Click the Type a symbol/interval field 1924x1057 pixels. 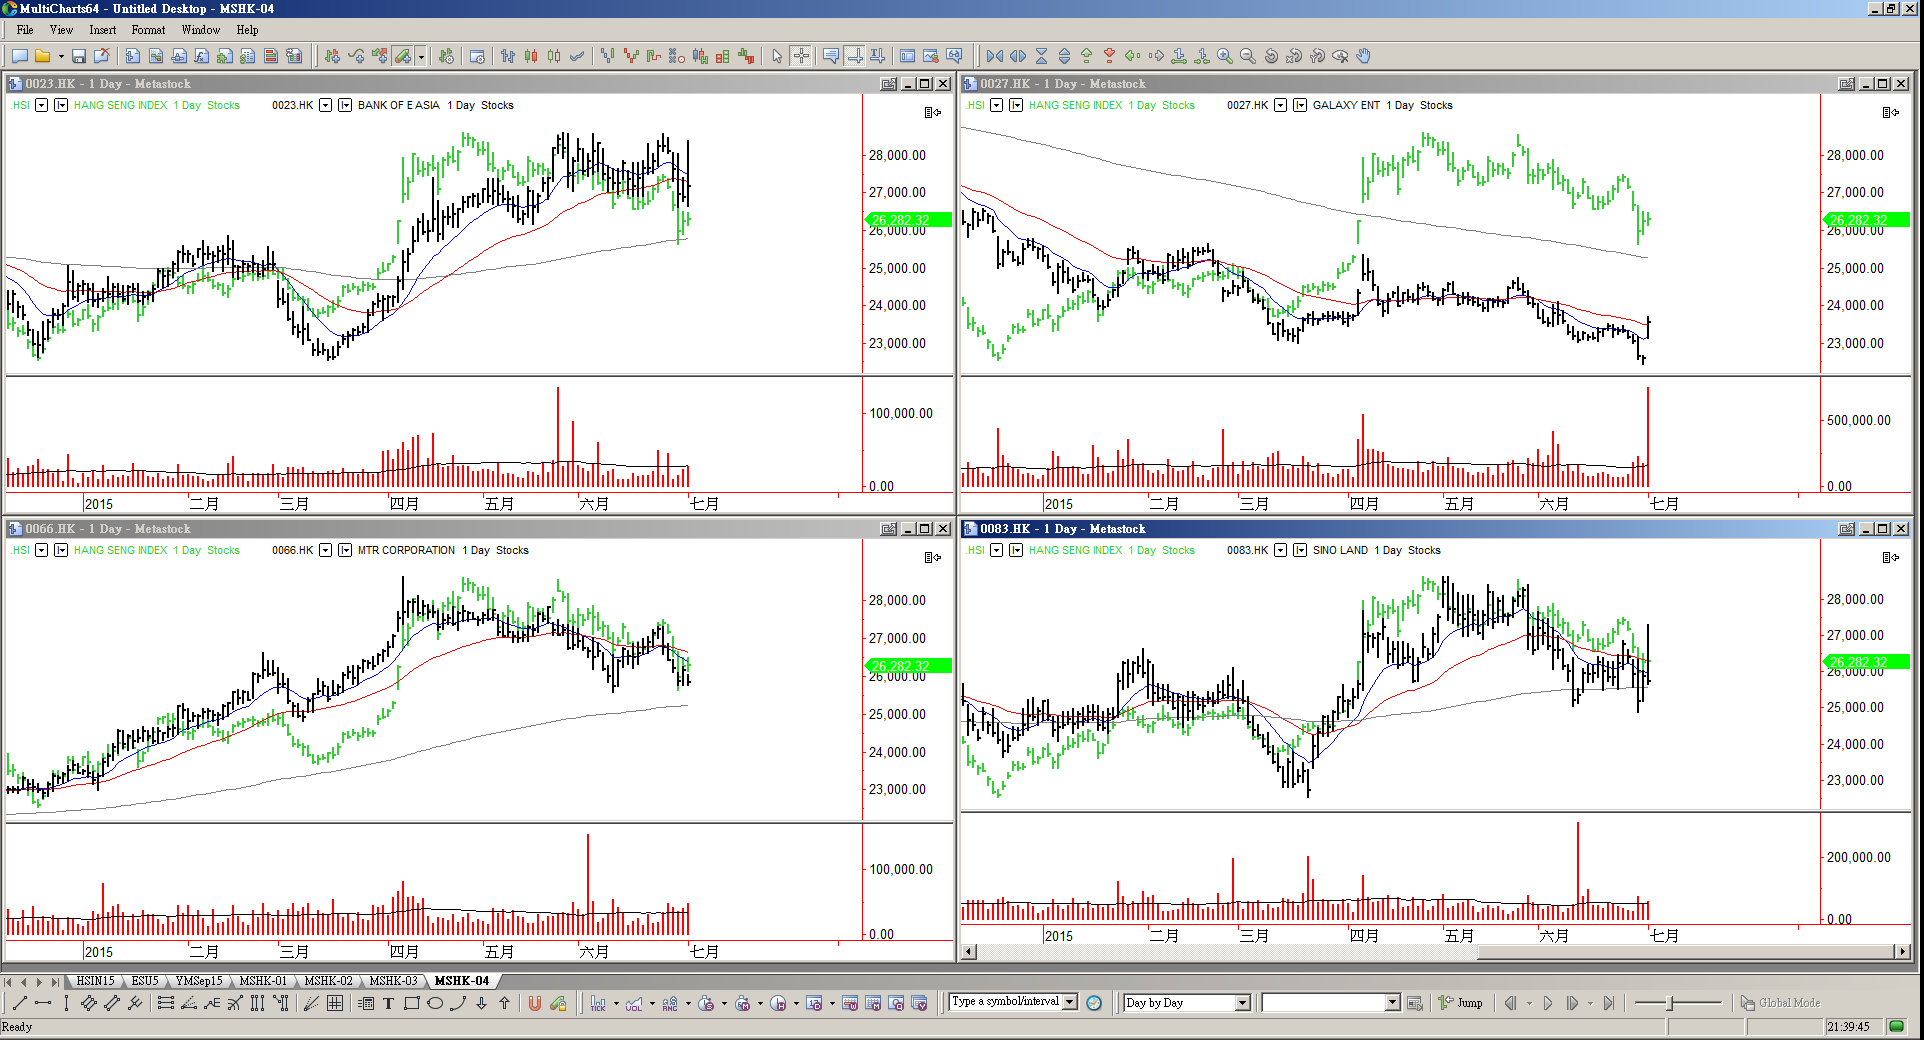click(x=1006, y=1002)
